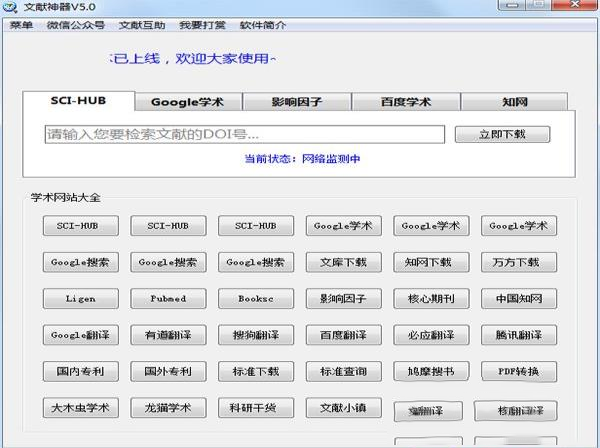Open the 万方下载 site button
600x448 pixels.
coord(519,262)
